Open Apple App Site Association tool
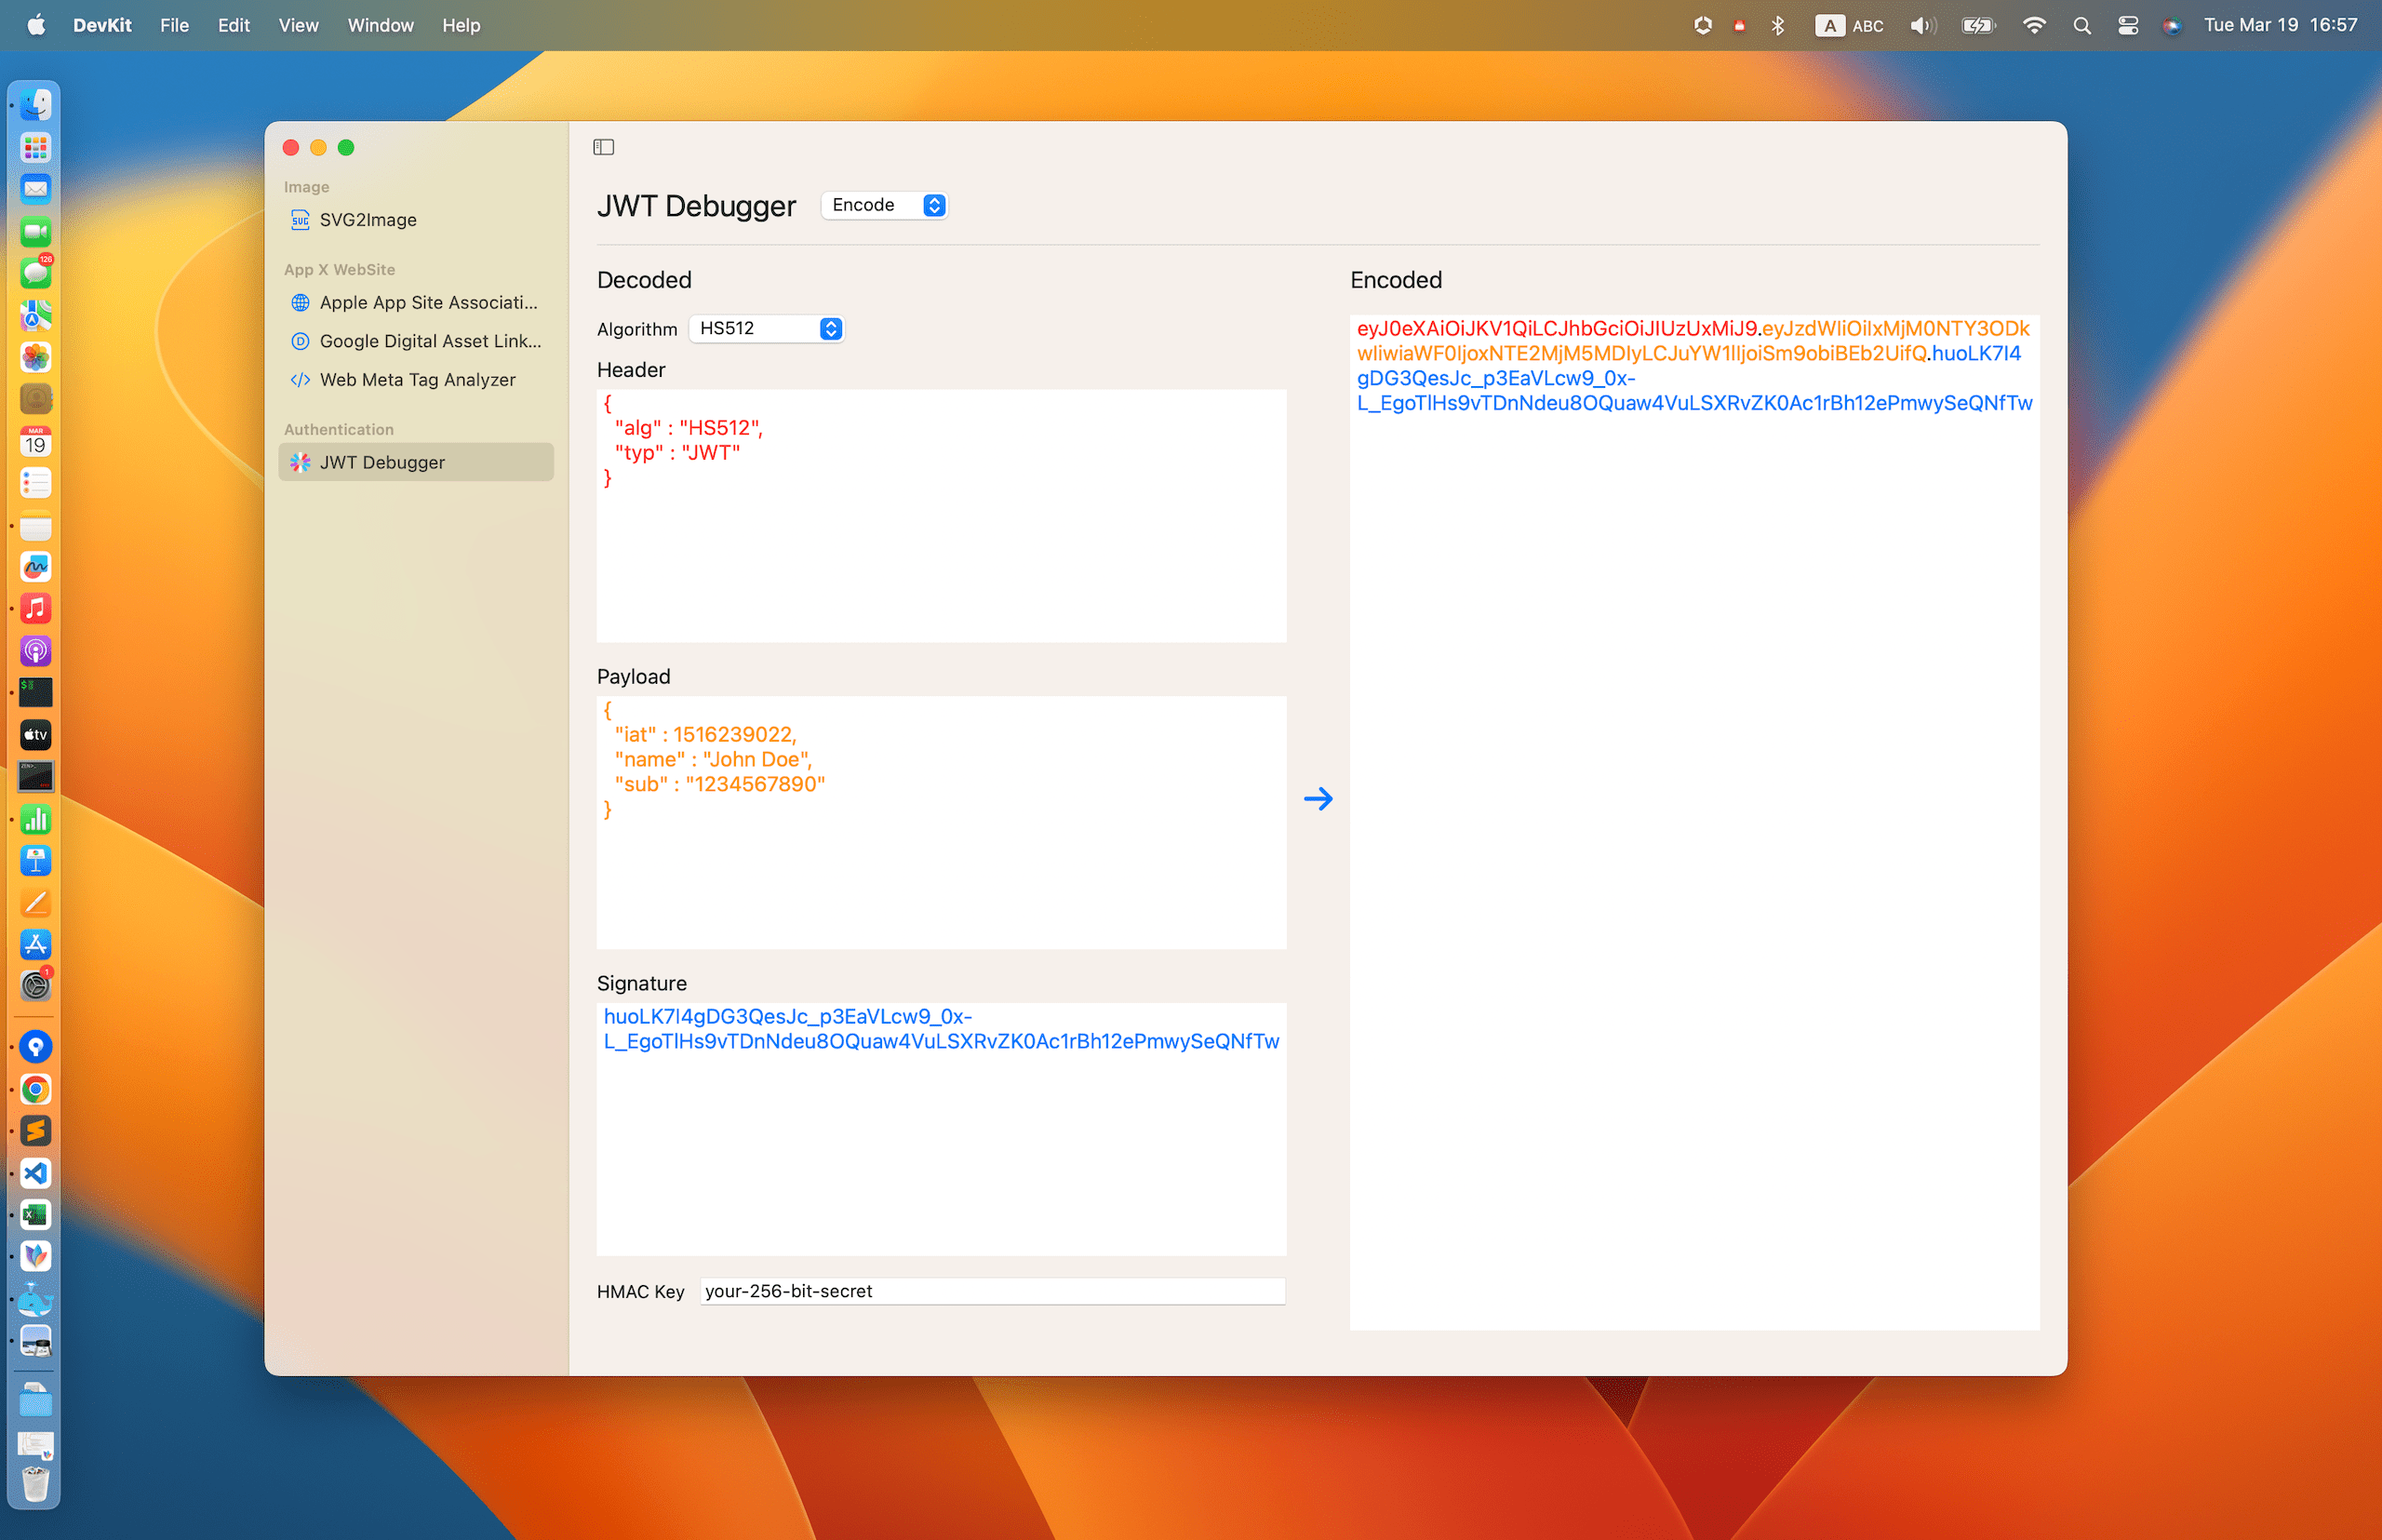This screenshot has width=2382, height=1540. click(x=415, y=302)
